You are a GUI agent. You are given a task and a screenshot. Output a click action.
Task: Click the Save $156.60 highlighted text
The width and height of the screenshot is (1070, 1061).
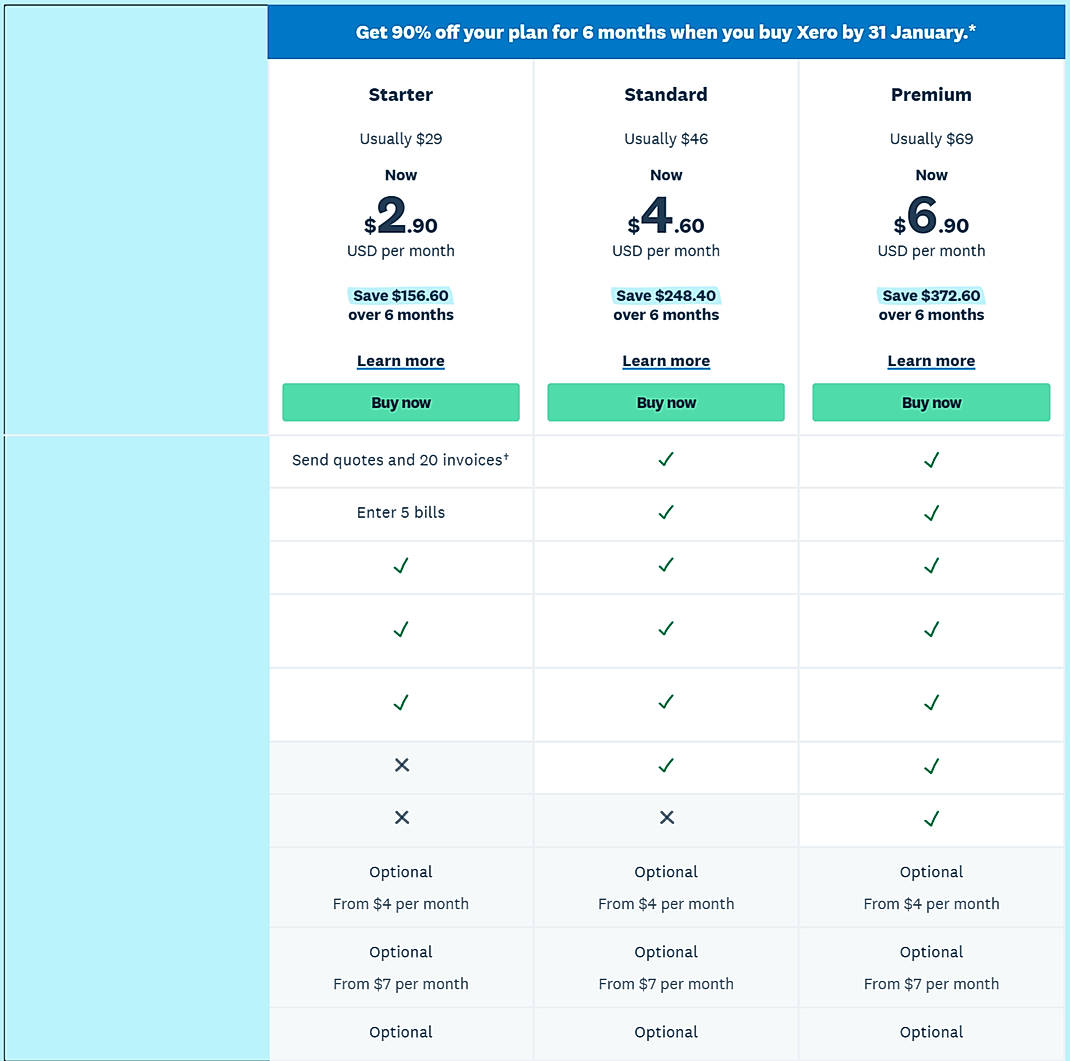pos(401,296)
